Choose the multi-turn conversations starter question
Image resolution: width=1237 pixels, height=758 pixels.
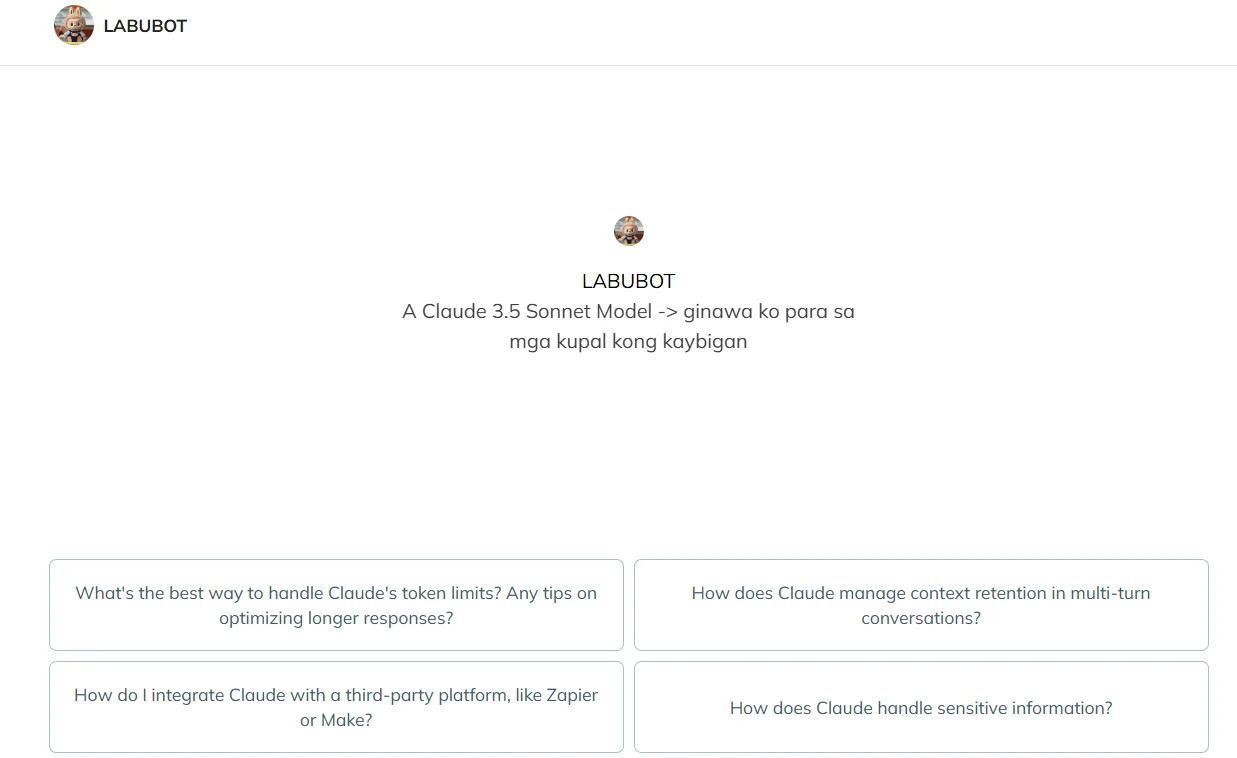point(921,605)
